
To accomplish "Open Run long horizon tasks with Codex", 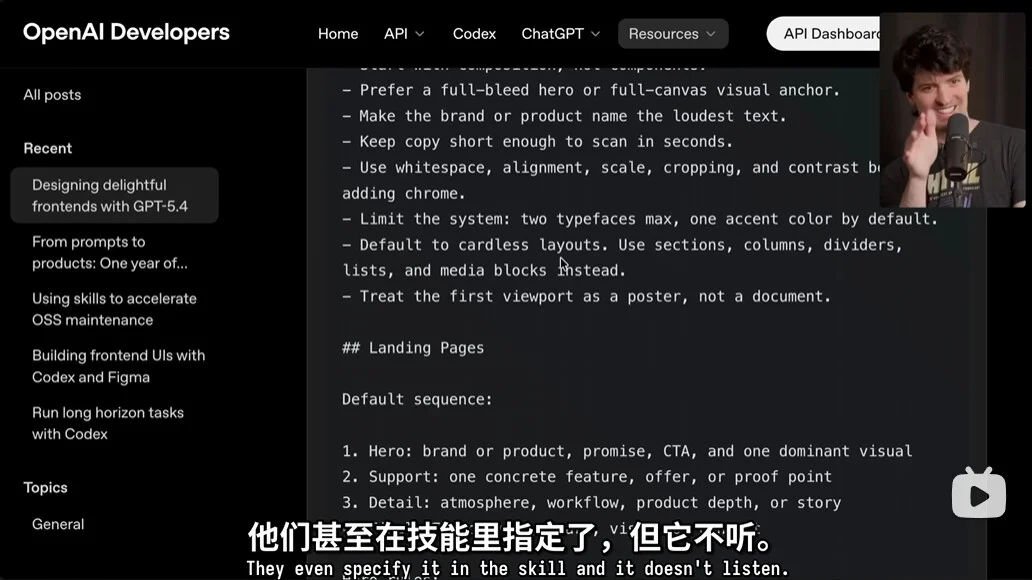I will (107, 423).
